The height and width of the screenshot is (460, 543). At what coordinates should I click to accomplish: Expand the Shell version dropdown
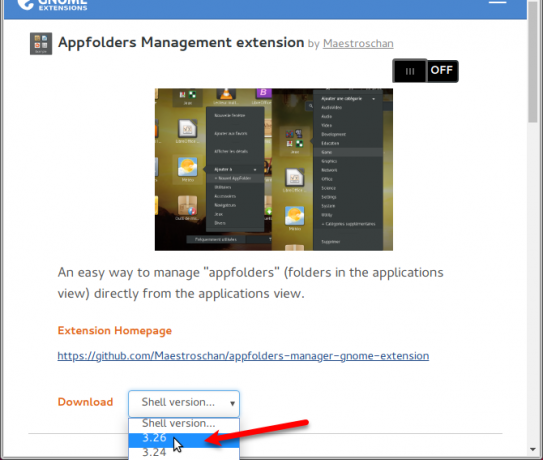pyautogui.click(x=184, y=403)
